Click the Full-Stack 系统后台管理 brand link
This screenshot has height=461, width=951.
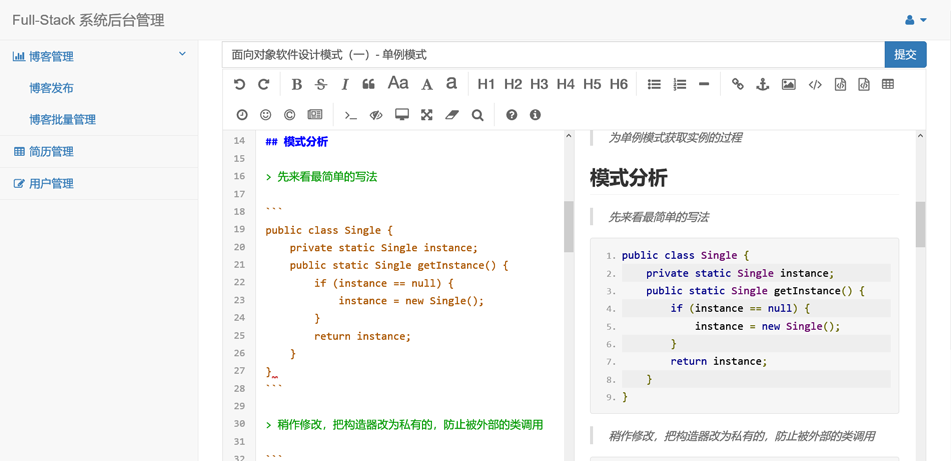[89, 20]
